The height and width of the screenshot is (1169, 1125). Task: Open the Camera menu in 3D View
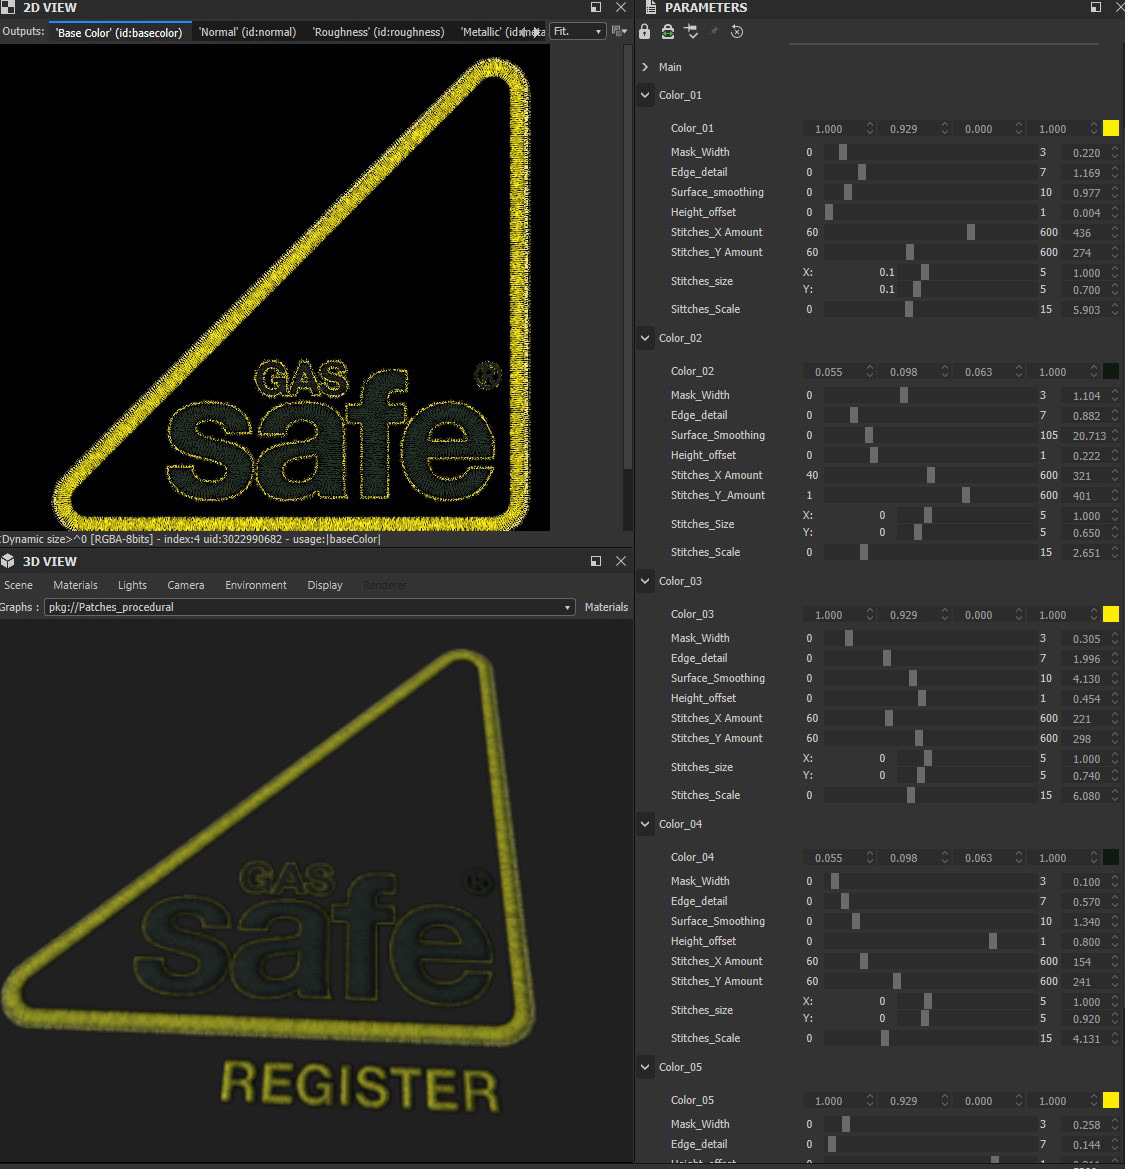click(x=186, y=585)
